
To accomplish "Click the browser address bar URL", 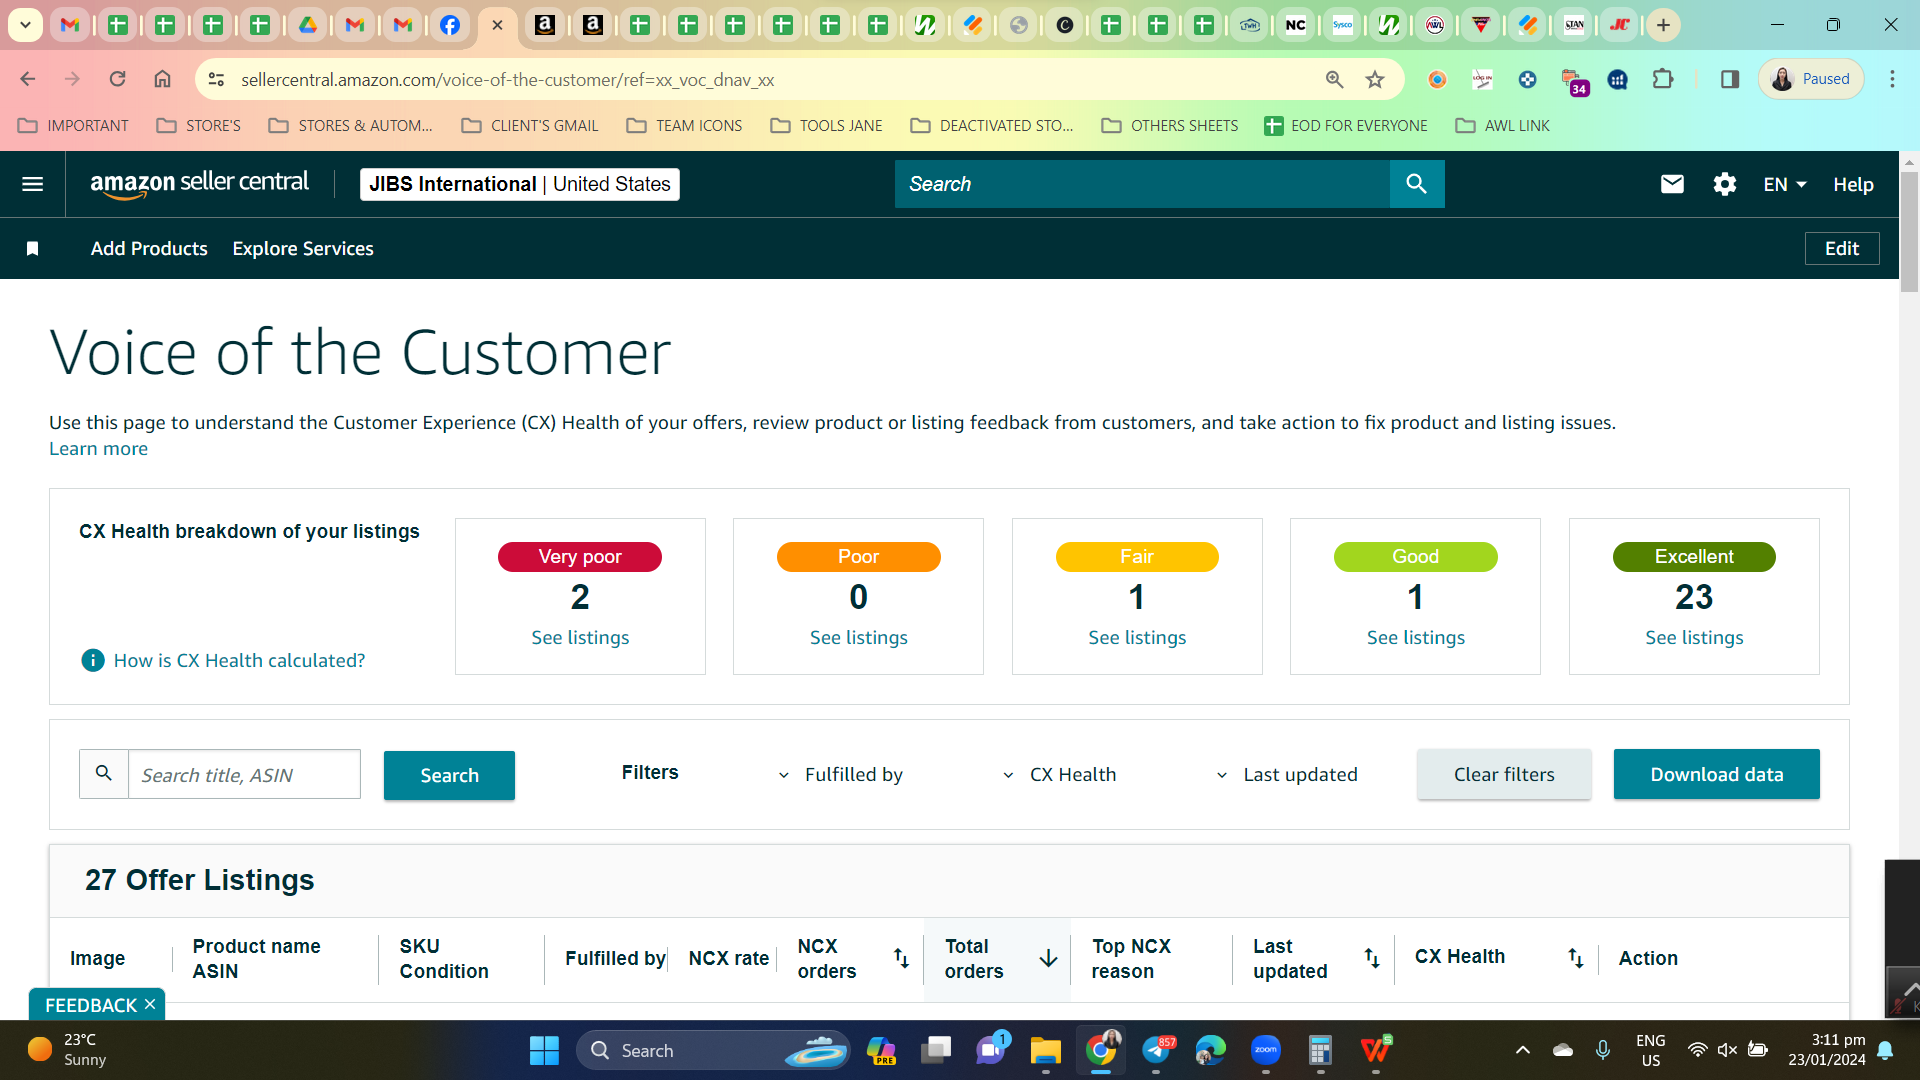I will click(x=507, y=79).
